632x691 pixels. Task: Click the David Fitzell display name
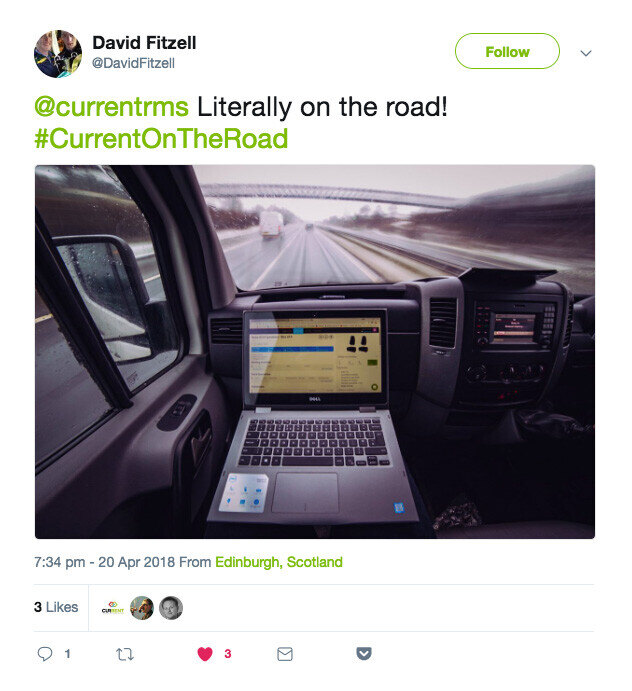[144, 43]
